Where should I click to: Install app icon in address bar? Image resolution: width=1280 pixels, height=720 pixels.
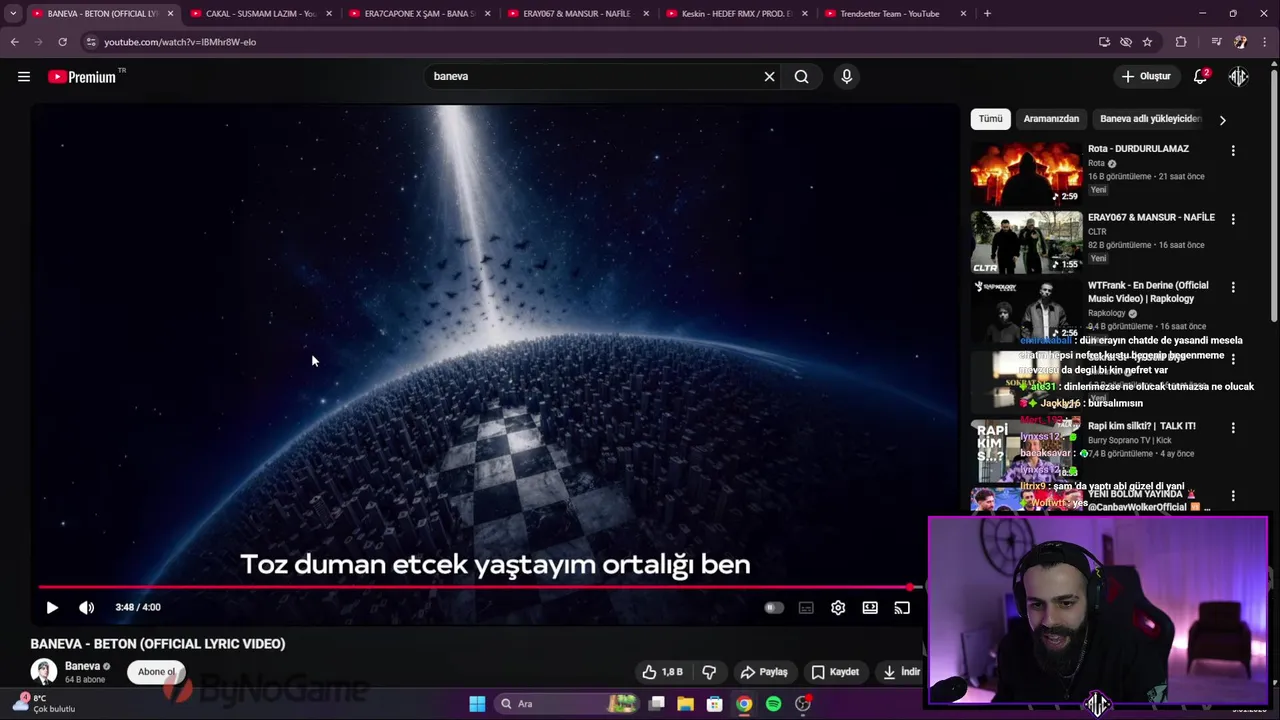(x=1104, y=42)
